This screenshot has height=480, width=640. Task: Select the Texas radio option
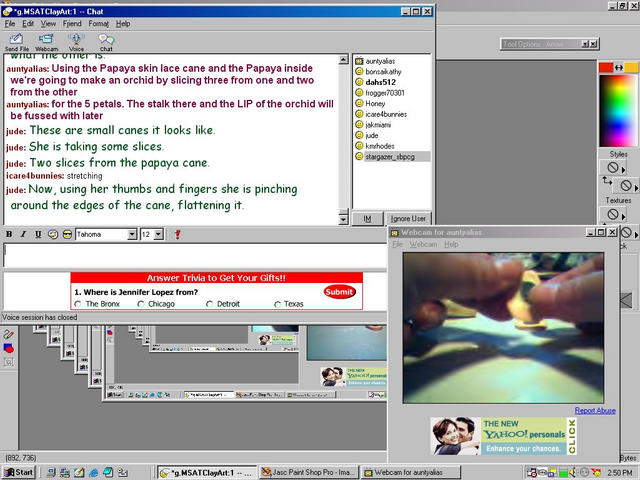(x=278, y=304)
